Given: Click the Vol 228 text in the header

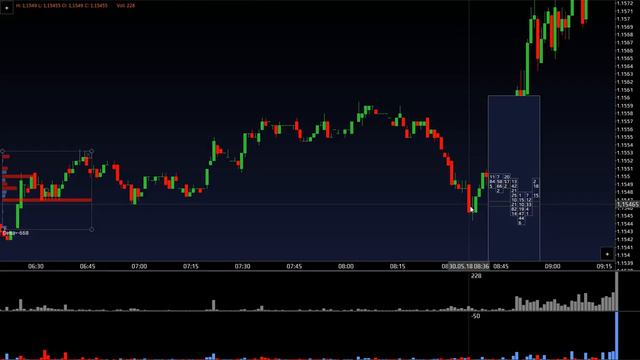Looking at the screenshot, I should (x=126, y=6).
